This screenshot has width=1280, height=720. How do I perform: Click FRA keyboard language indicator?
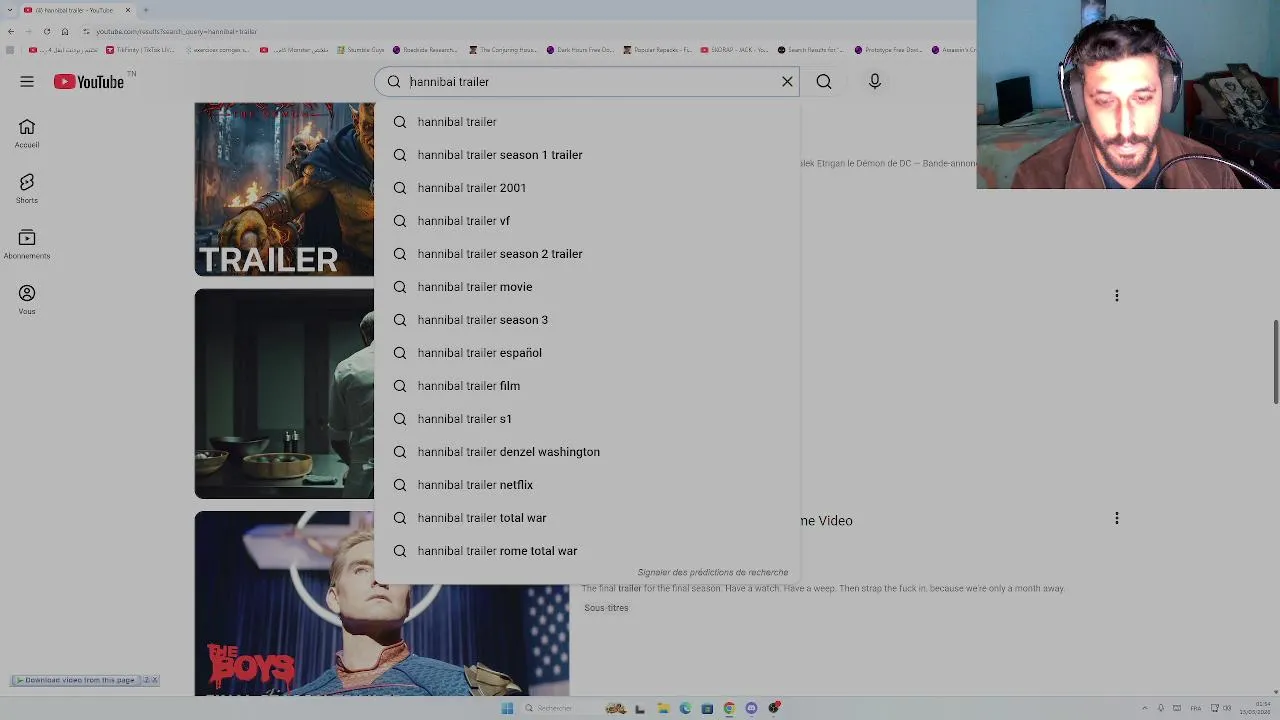click(1195, 708)
